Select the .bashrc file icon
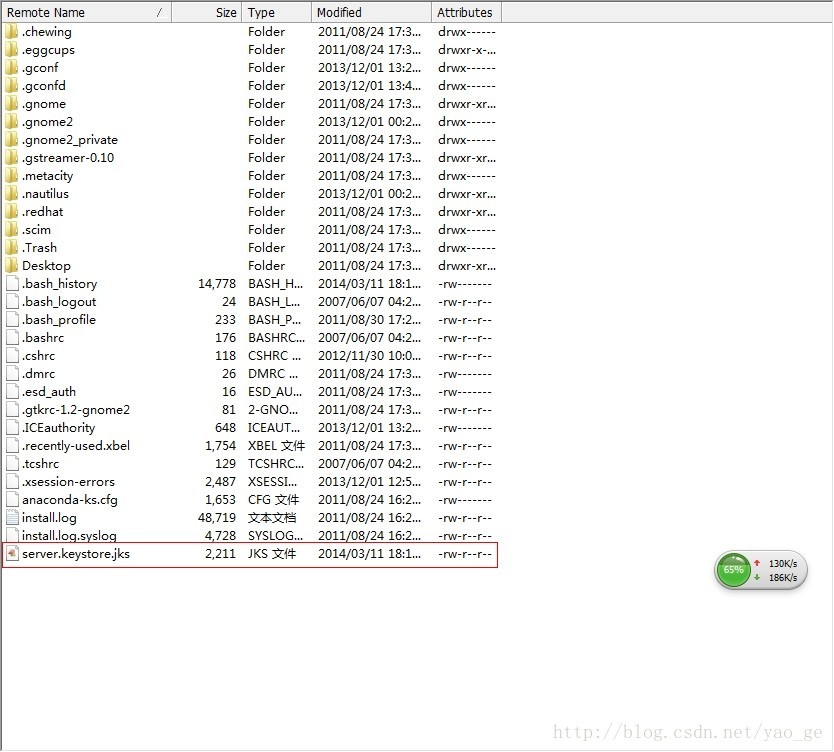This screenshot has width=834, height=752. 12,338
